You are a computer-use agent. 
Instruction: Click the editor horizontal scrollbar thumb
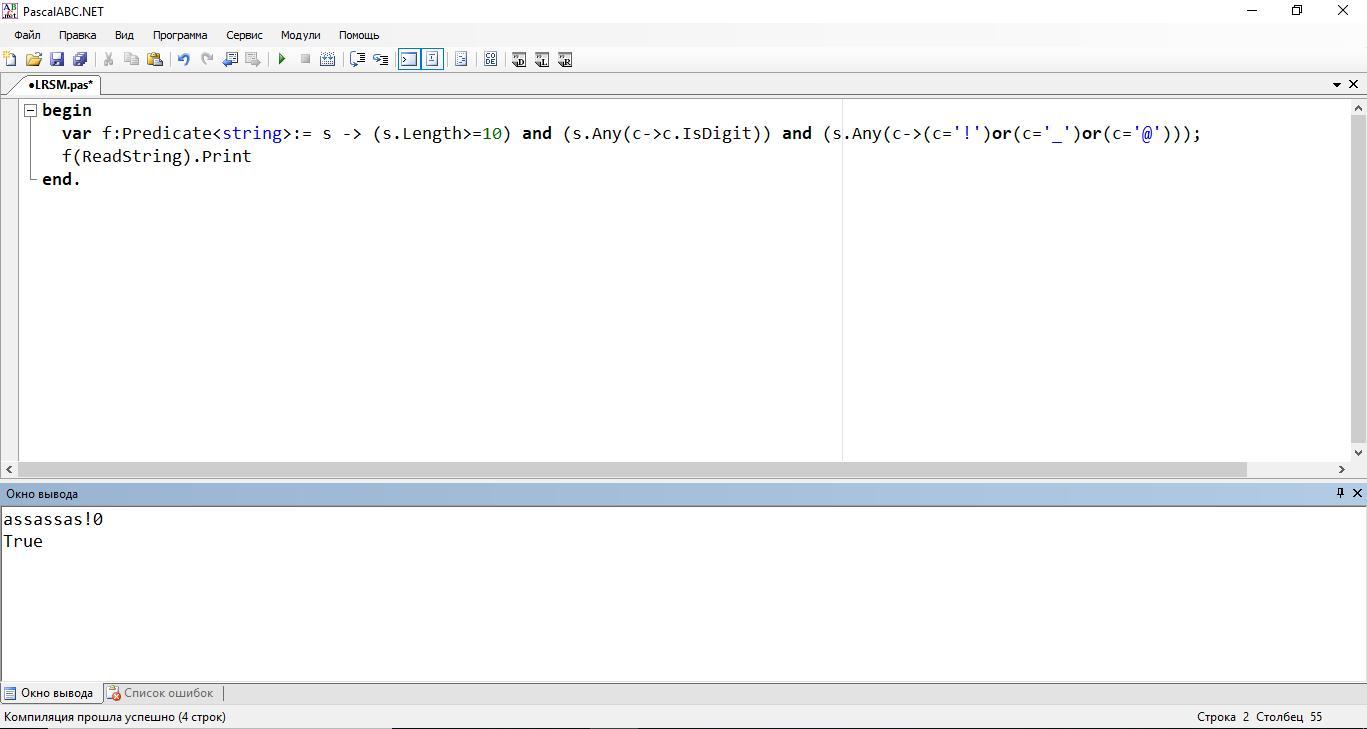point(632,469)
